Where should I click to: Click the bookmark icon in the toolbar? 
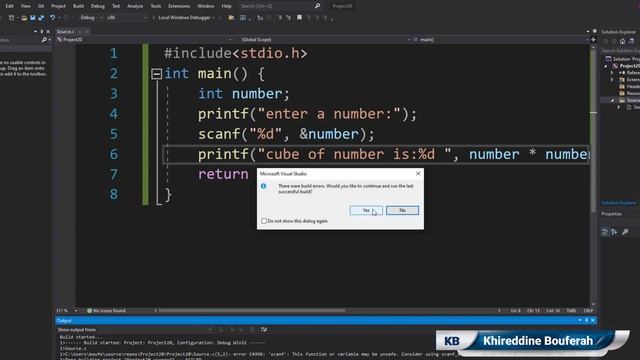click(299, 18)
